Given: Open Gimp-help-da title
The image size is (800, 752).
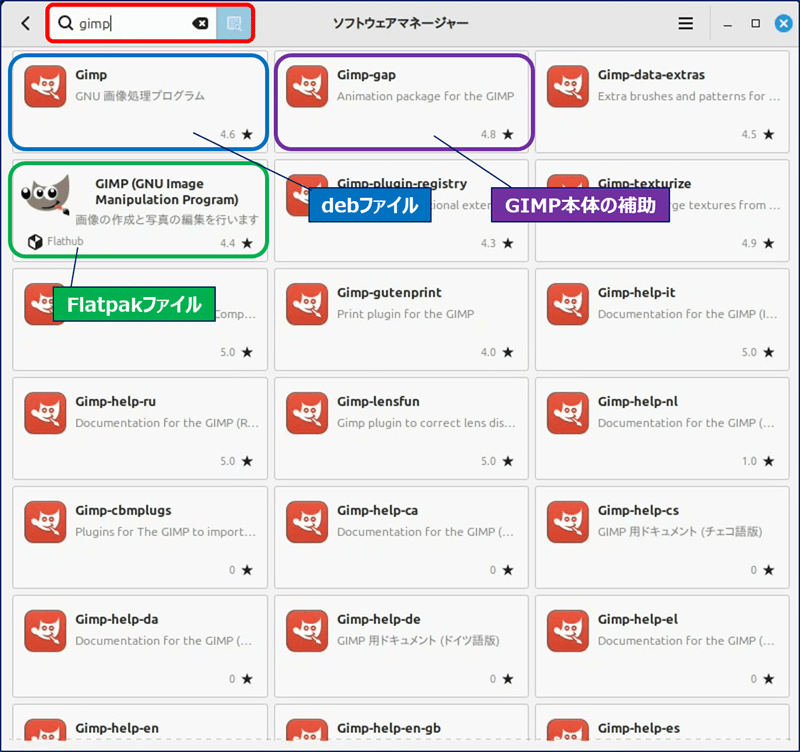Looking at the screenshot, I should [x=117, y=619].
